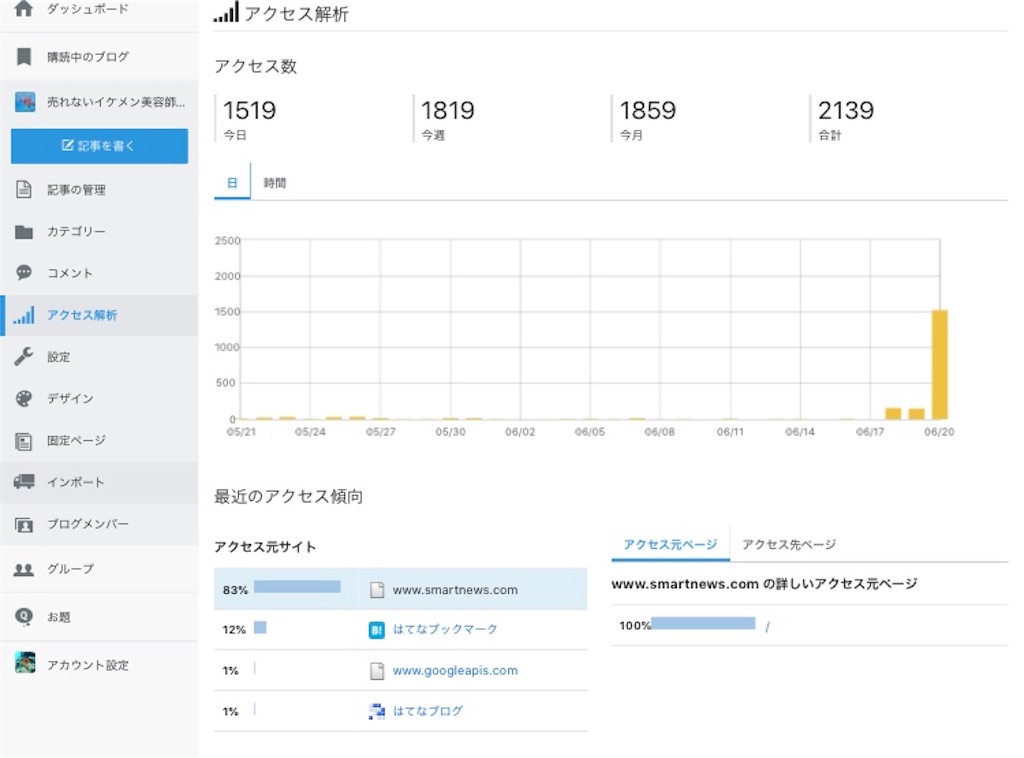Image resolution: width=1024 pixels, height=758 pixels.
Task: Click the document icon for 記事の管理
Action: (x=24, y=189)
